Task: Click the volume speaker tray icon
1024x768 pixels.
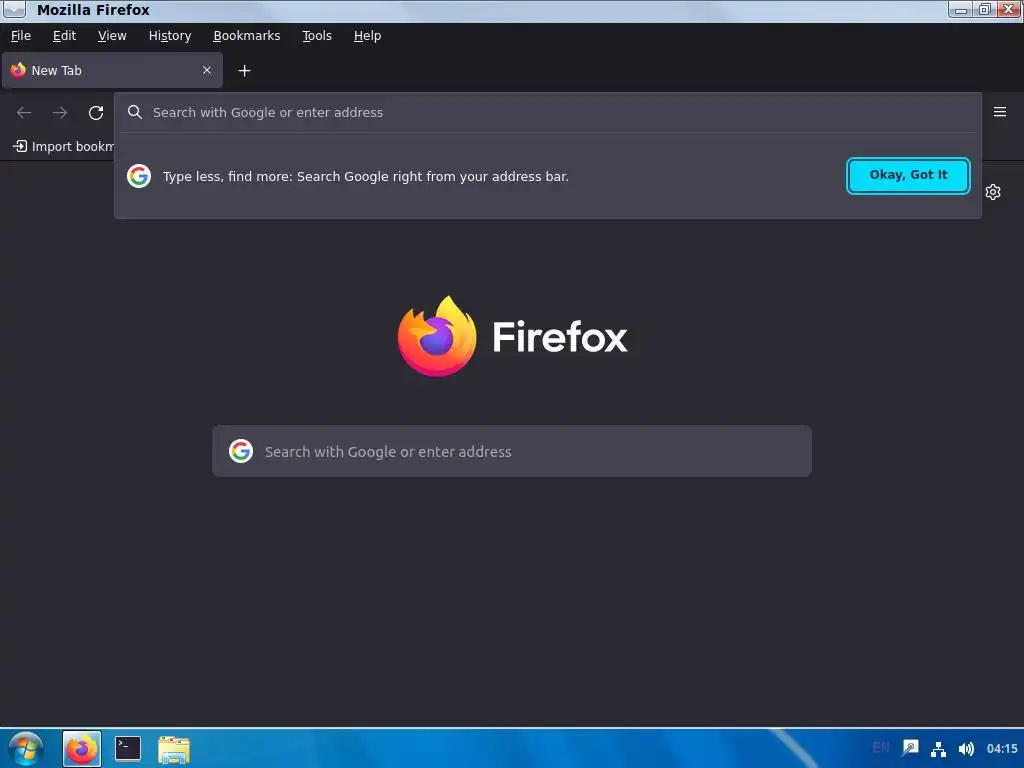Action: [x=965, y=748]
